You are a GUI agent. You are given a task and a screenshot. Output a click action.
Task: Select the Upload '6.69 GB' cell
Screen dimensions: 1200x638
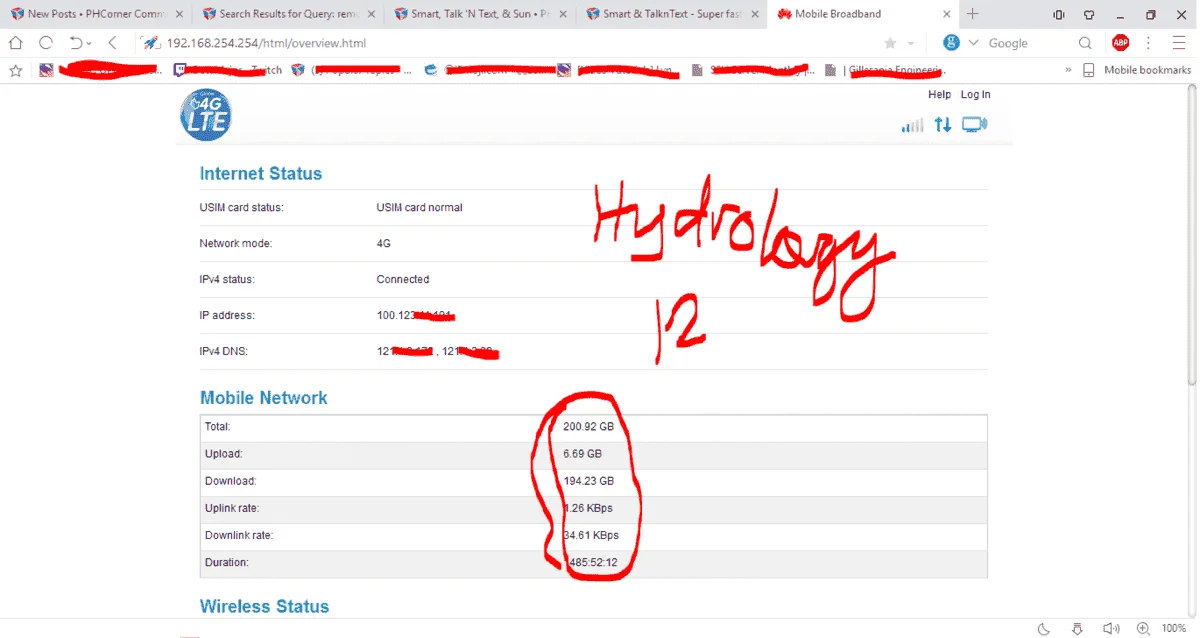[583, 454]
